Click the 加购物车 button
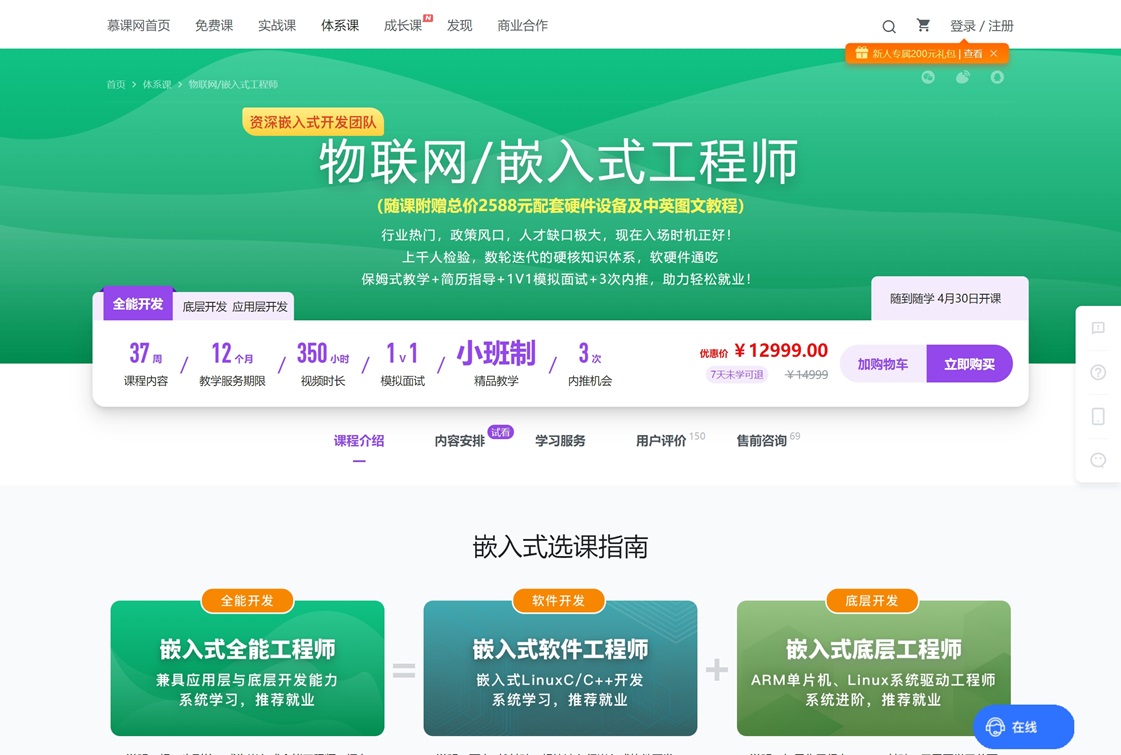The width and height of the screenshot is (1121, 755). 883,363
